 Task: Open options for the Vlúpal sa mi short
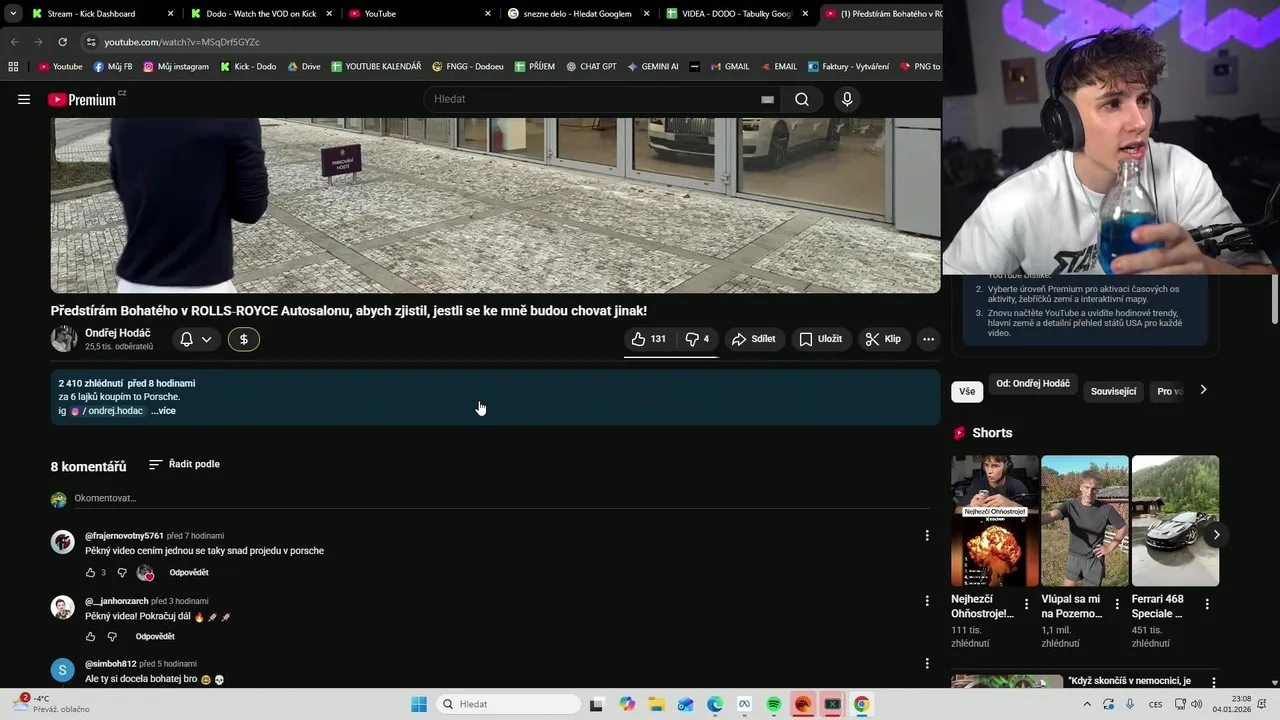click(1116, 605)
